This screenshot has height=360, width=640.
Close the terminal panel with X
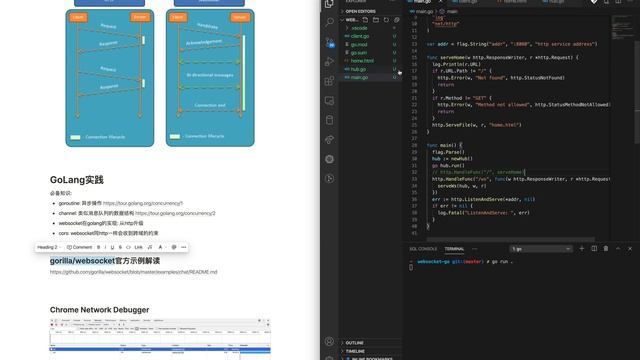click(630, 248)
